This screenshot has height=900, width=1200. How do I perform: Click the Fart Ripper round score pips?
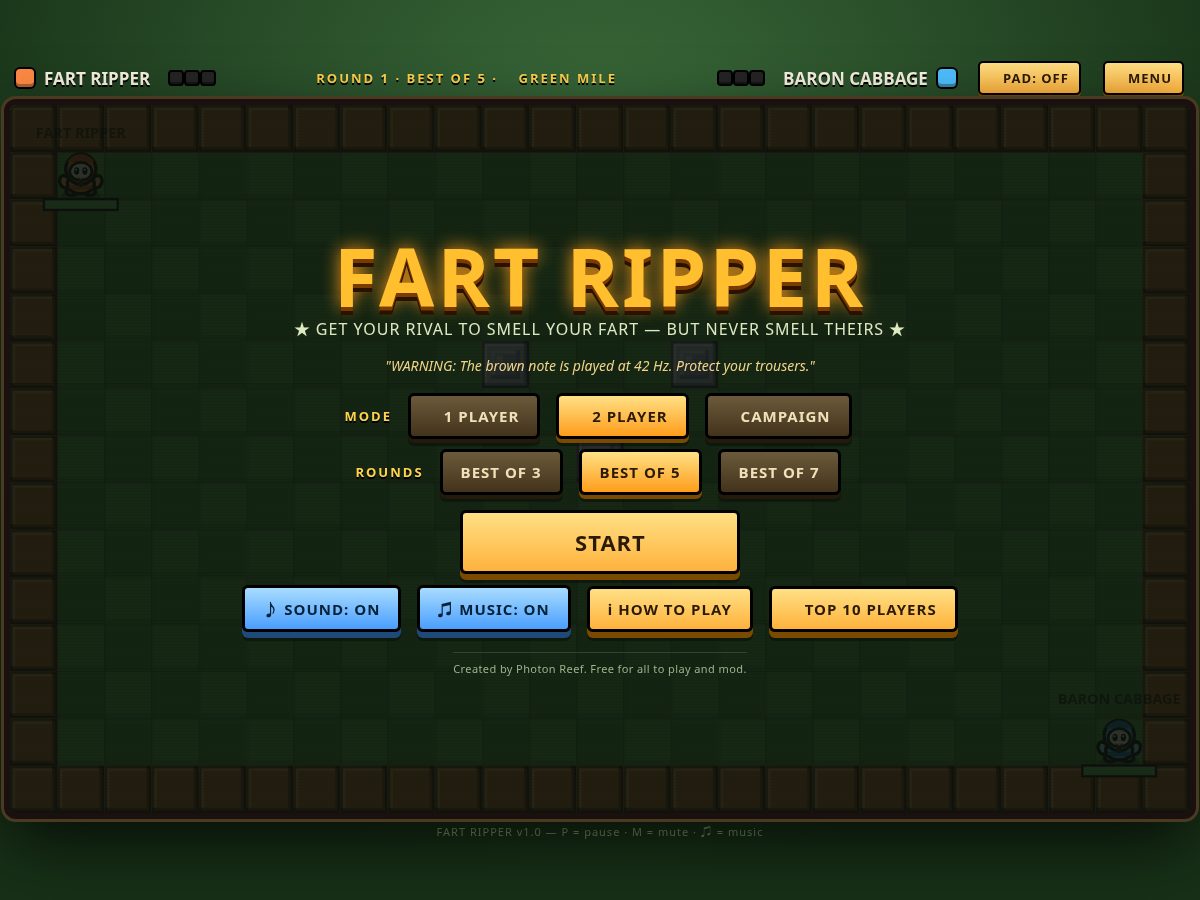point(192,78)
